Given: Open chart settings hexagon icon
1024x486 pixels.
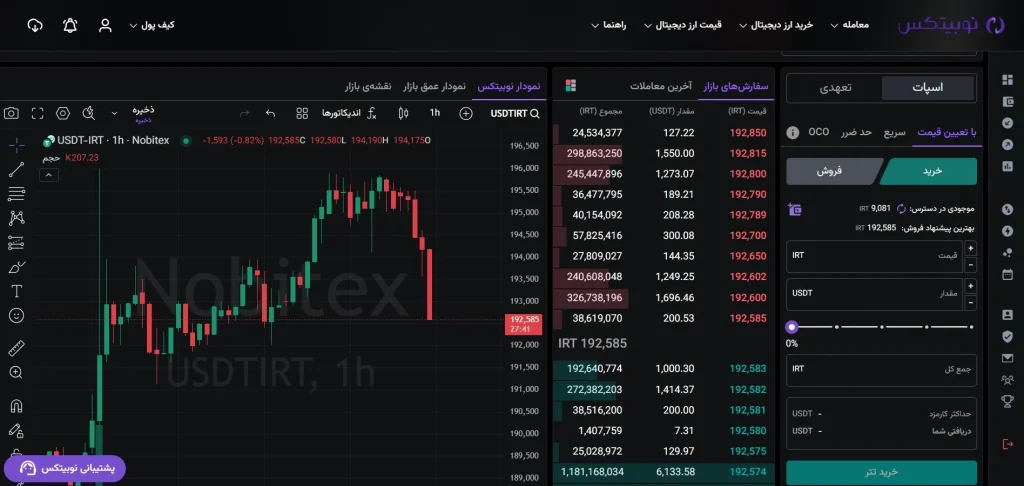Looking at the screenshot, I should 63,113.
